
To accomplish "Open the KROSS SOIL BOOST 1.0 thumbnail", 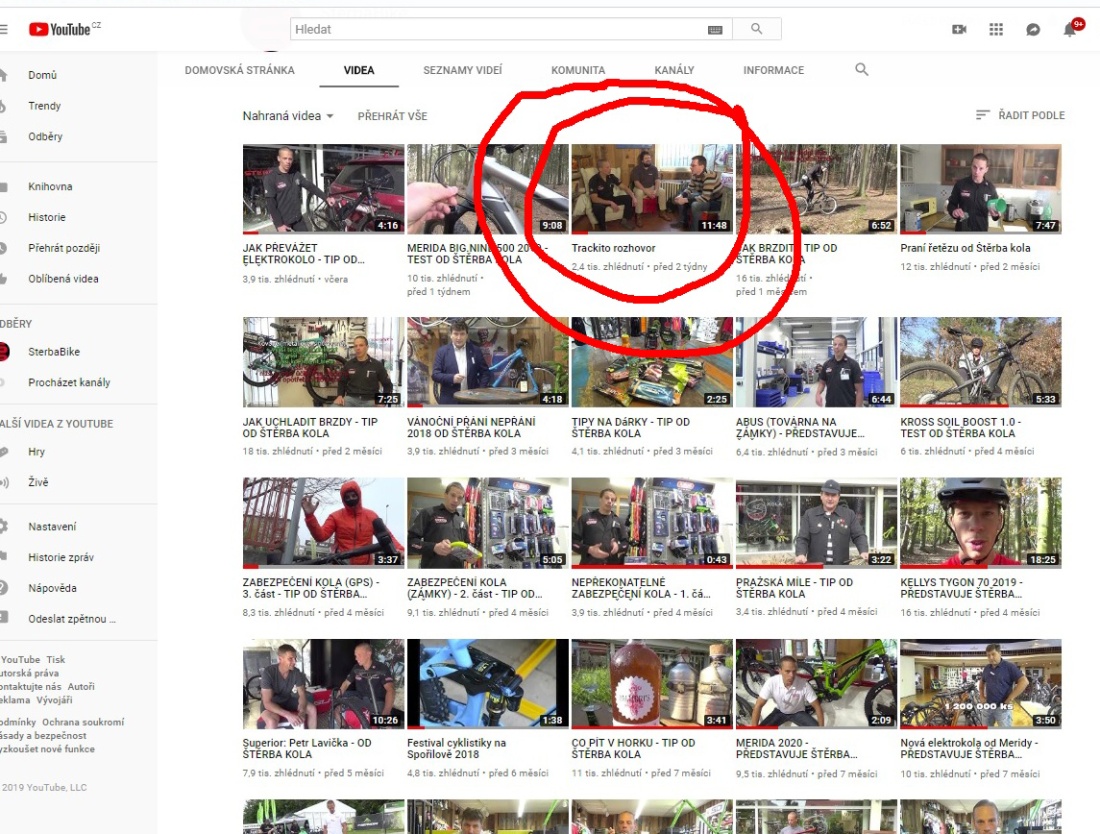I will tap(981, 362).
